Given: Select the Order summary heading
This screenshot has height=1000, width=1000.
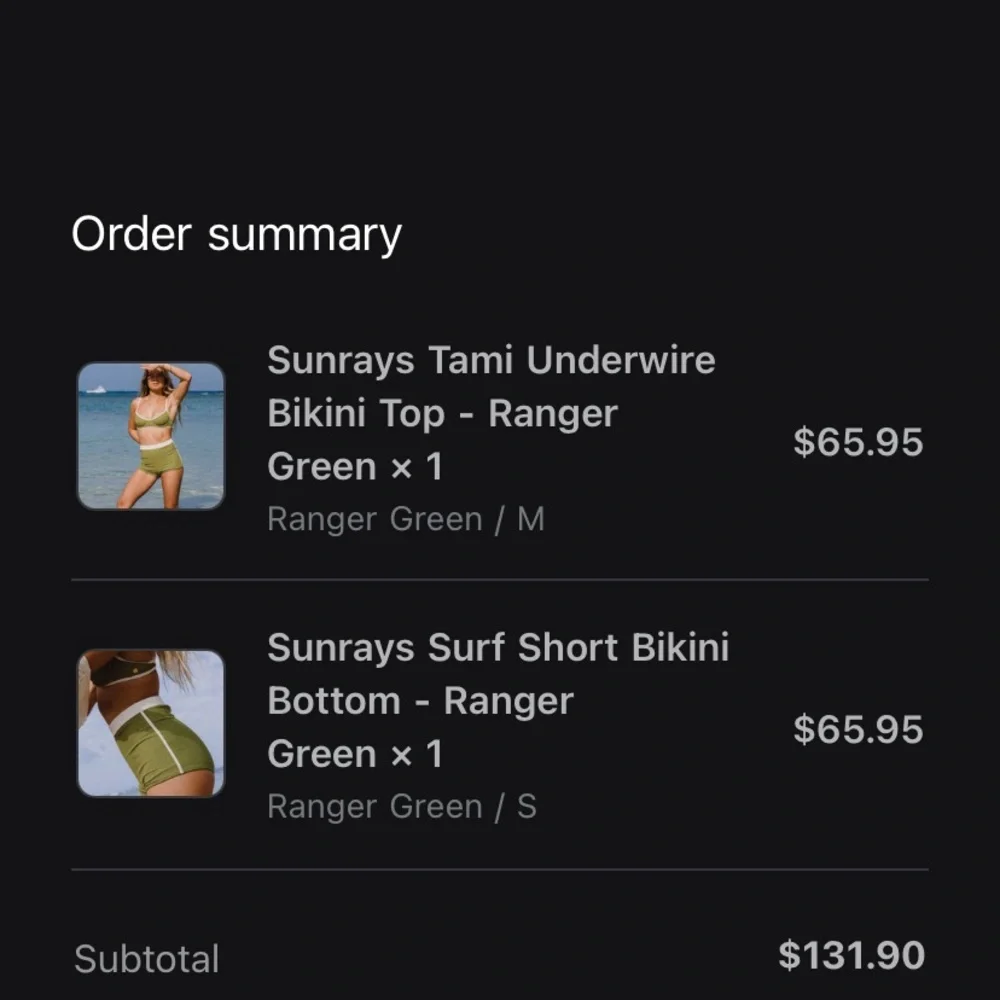Looking at the screenshot, I should pyautogui.click(x=236, y=234).
